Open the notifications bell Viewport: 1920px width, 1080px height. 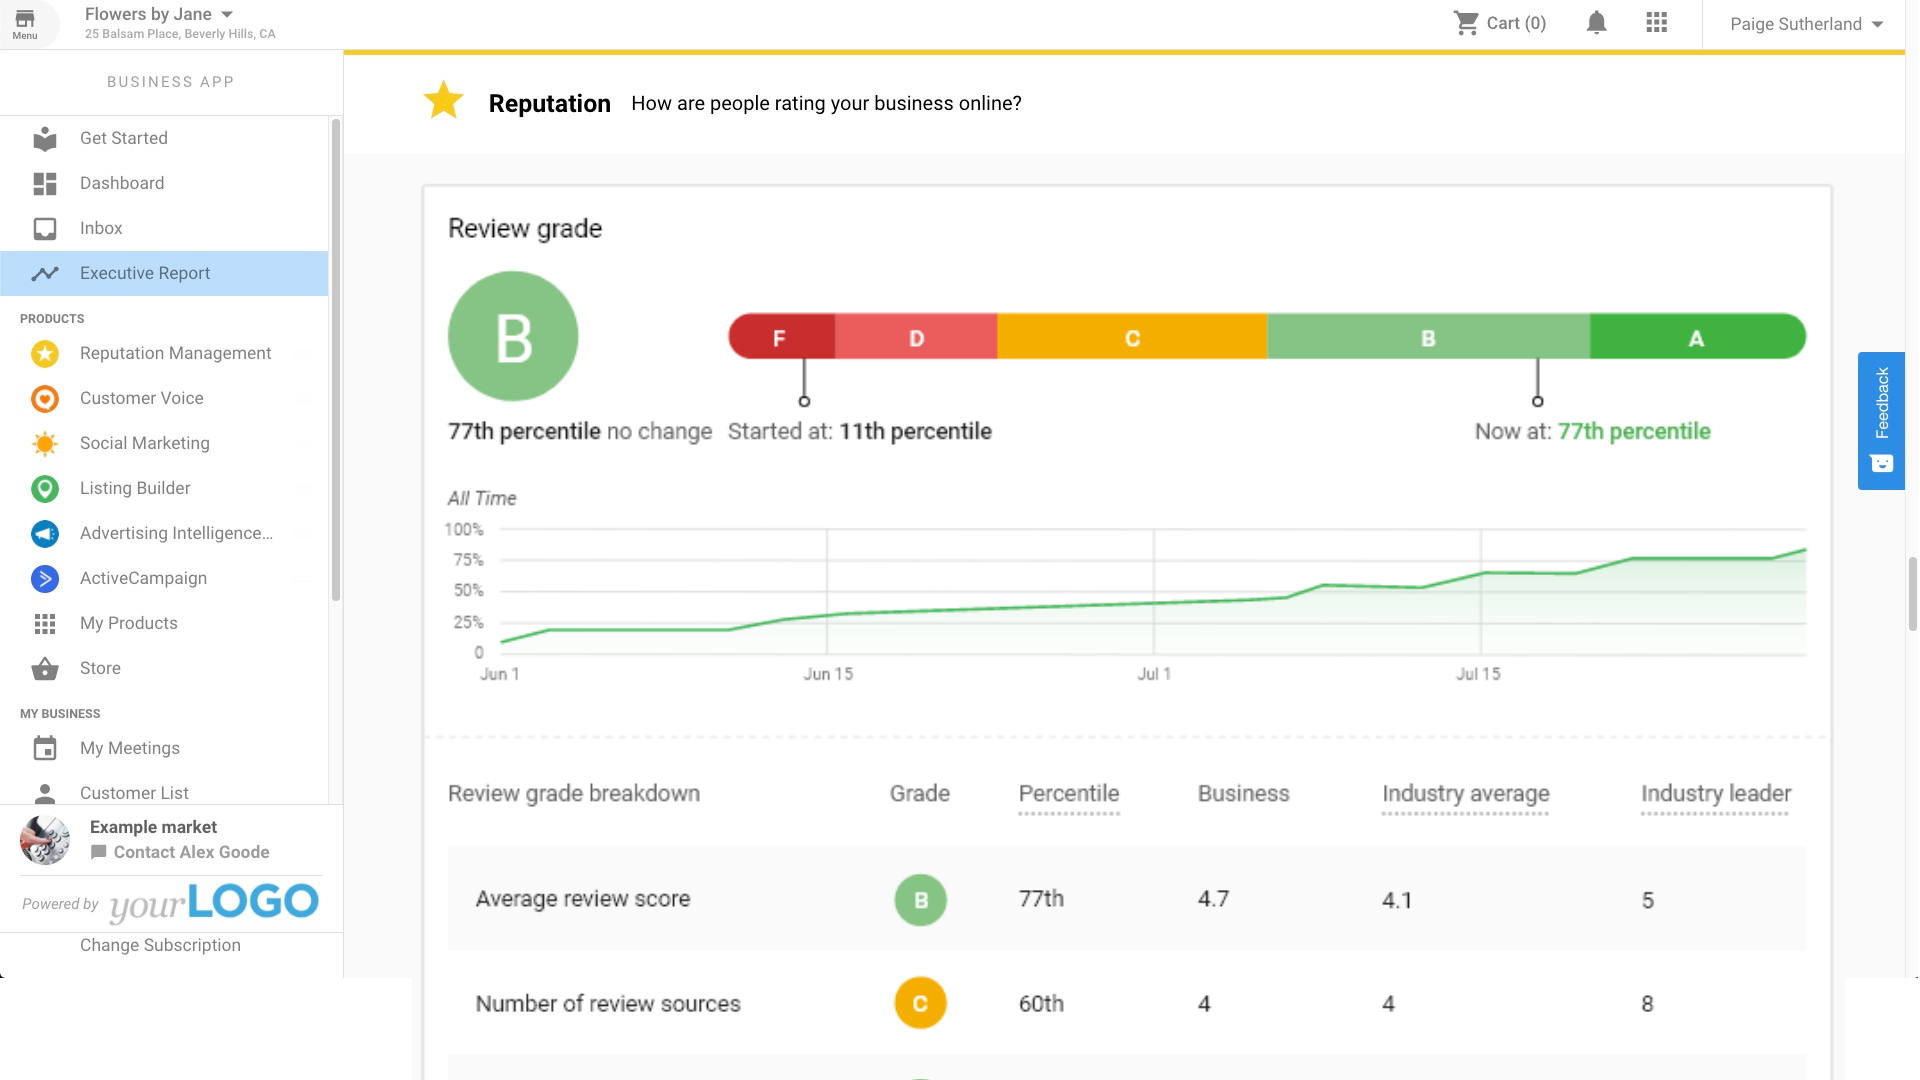click(x=1597, y=23)
